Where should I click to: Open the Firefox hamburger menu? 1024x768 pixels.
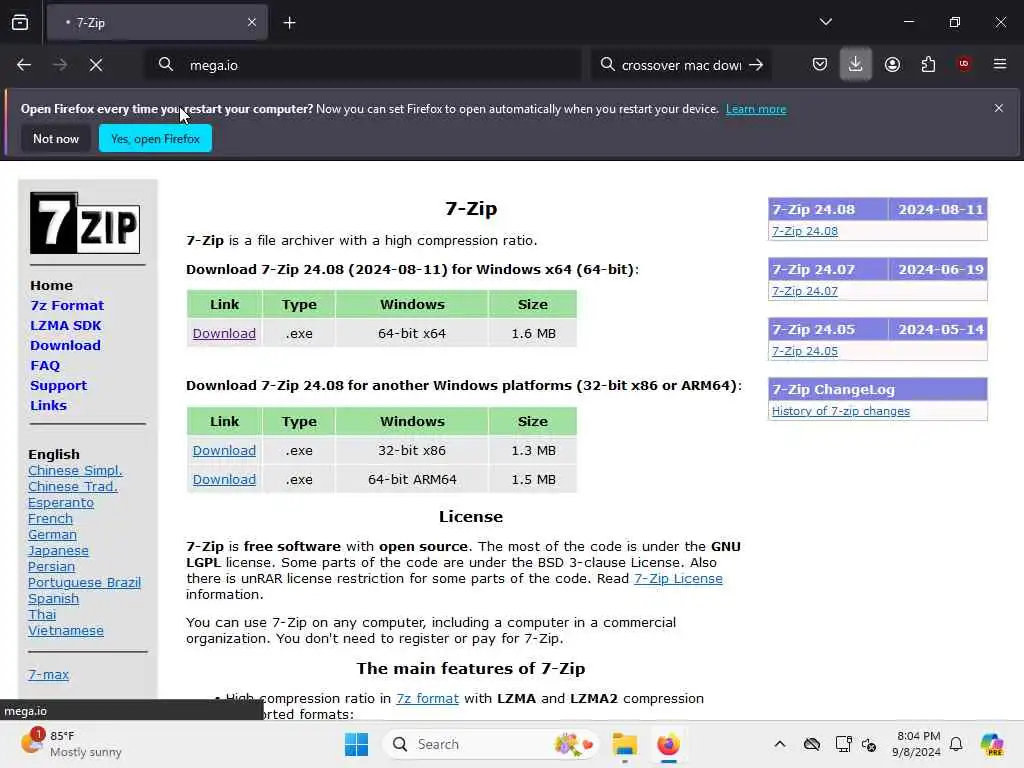click(1000, 64)
